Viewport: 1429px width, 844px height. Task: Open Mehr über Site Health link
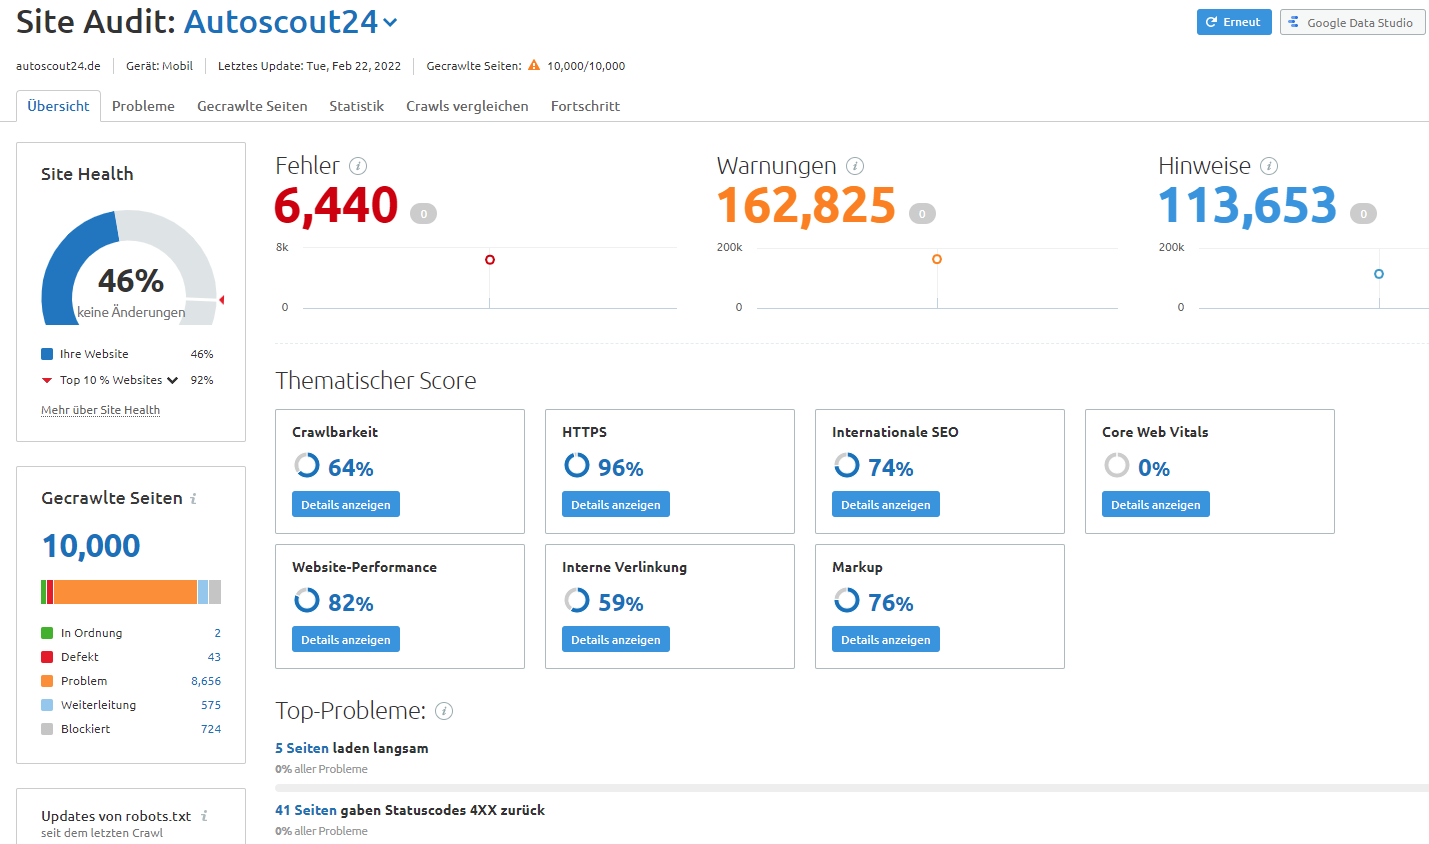point(100,410)
